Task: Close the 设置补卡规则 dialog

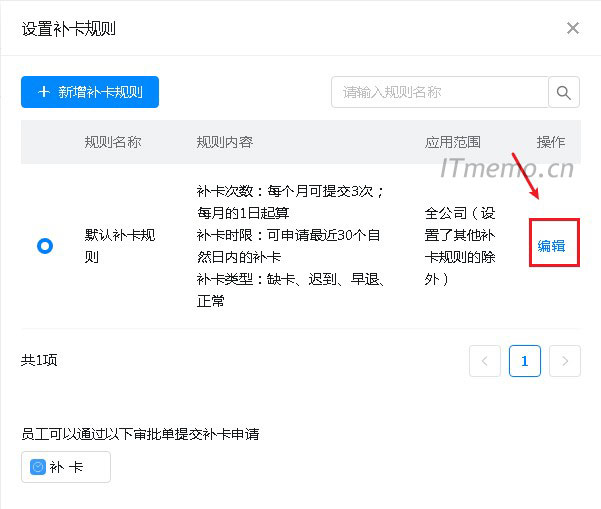Action: 573,28
